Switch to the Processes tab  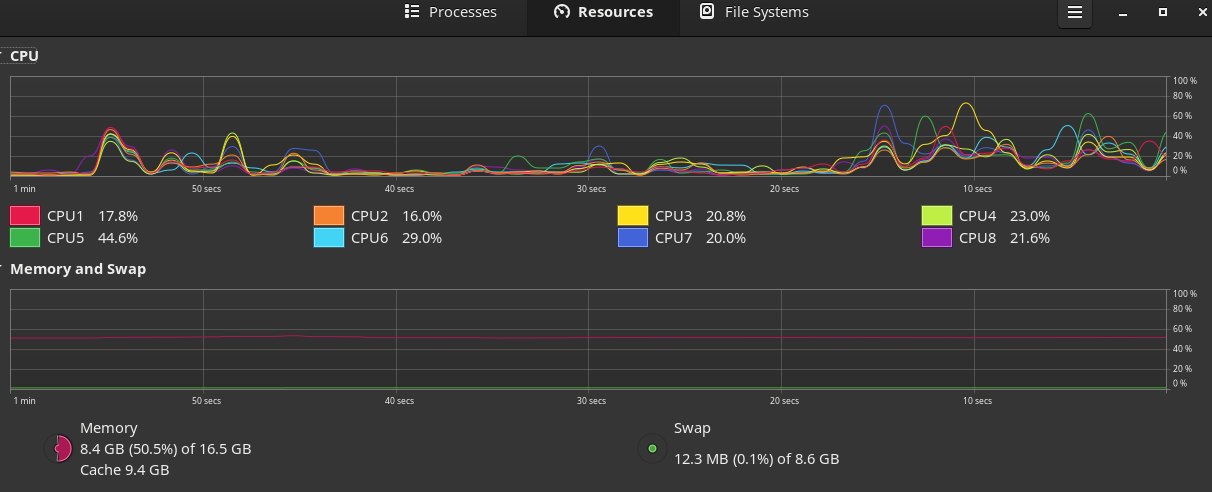[x=450, y=13]
